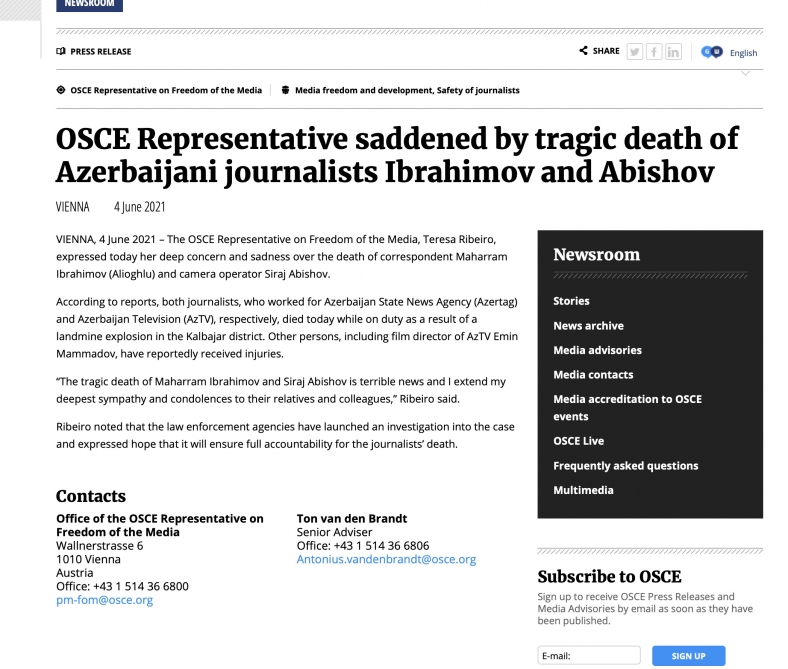
Task: Focus the E-mail subscription field
Action: (589, 655)
